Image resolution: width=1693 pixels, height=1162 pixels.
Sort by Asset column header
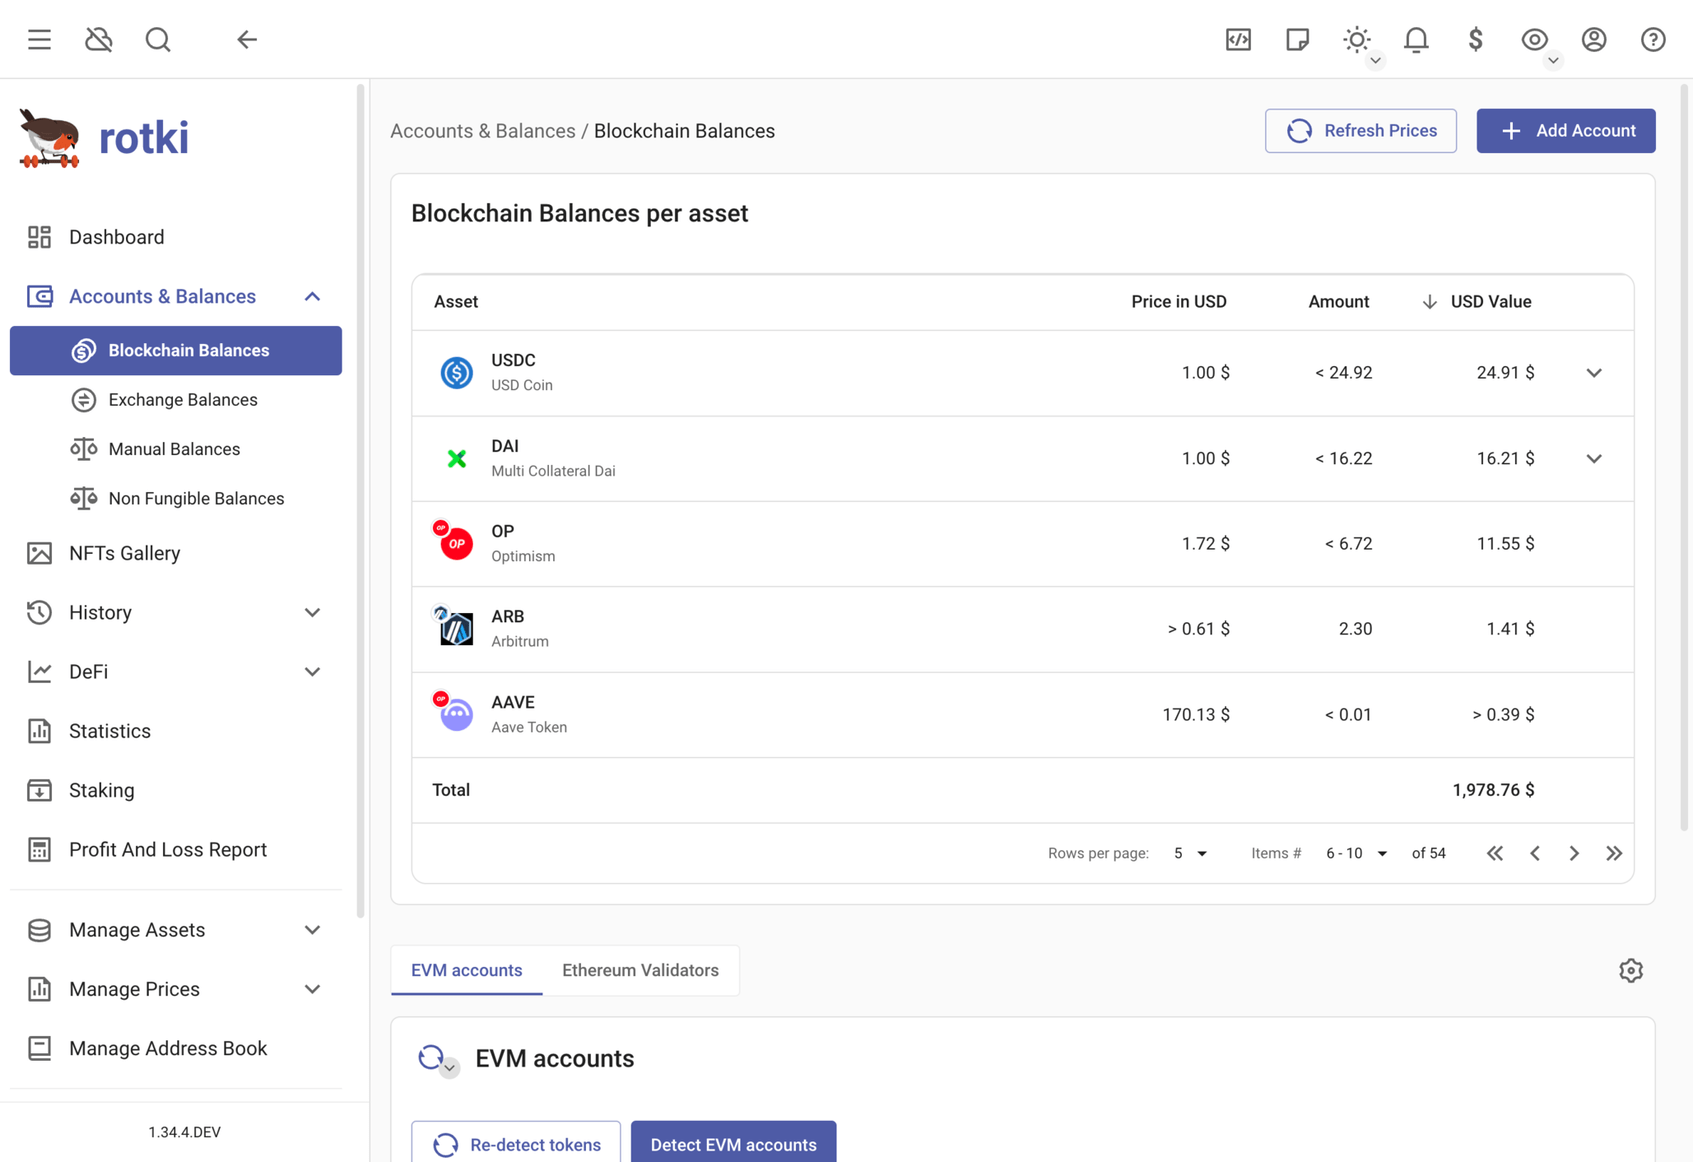(456, 302)
